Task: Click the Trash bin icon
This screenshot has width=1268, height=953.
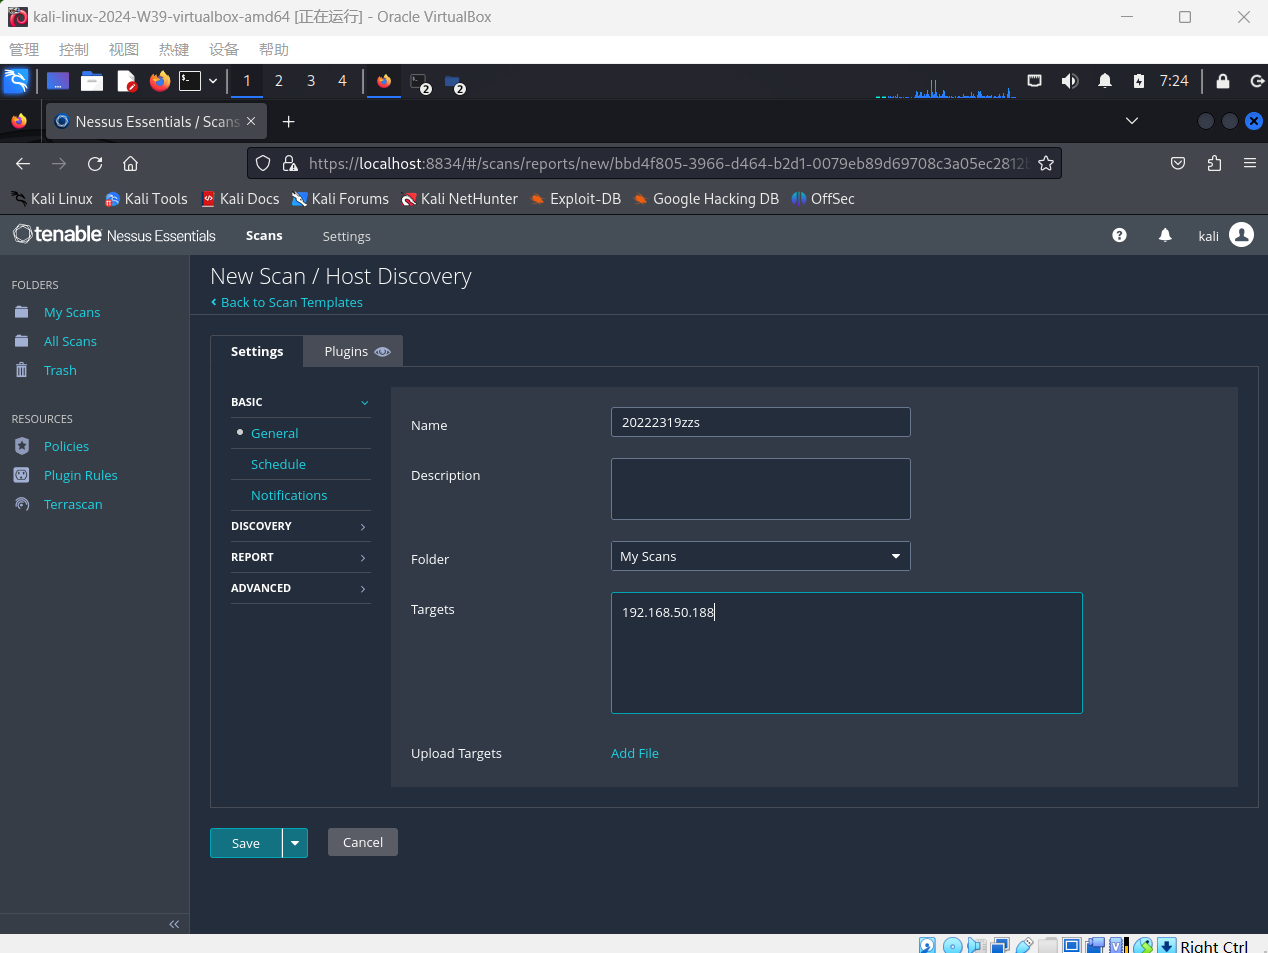Action: [22, 370]
